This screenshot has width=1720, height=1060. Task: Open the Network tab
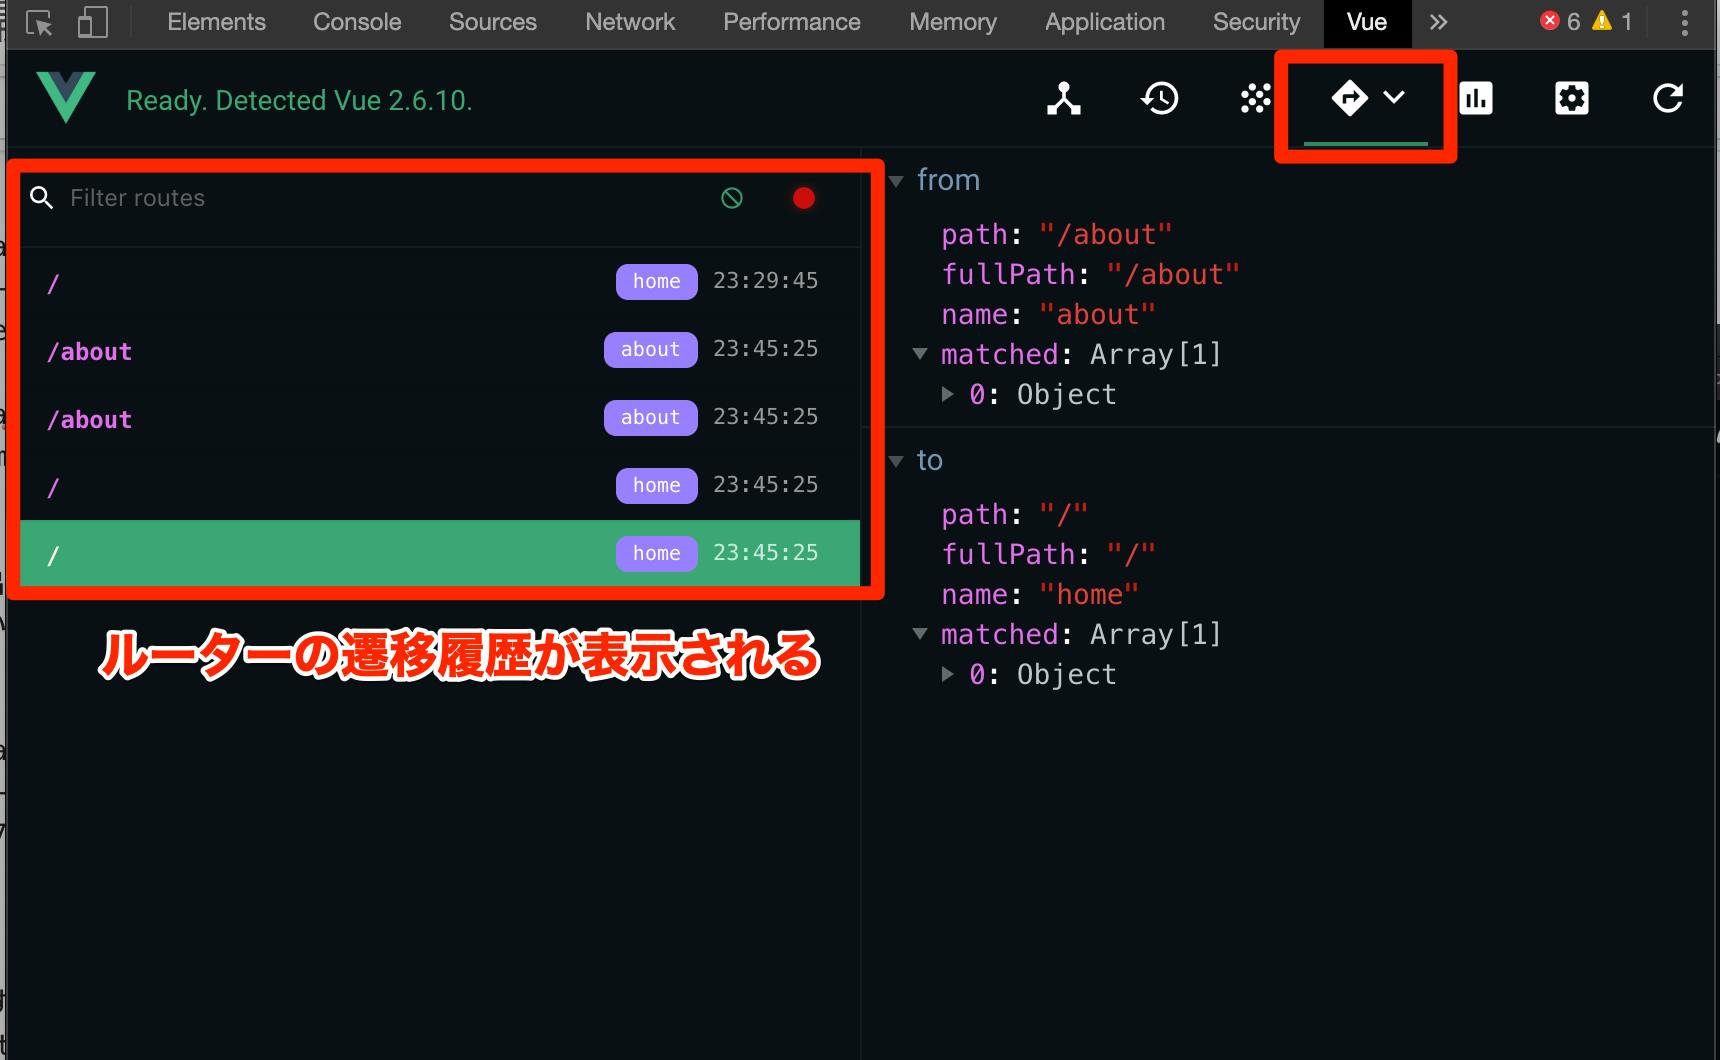[629, 21]
